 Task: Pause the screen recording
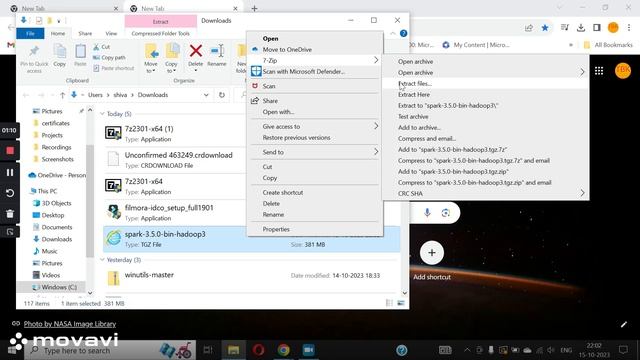click(x=10, y=172)
